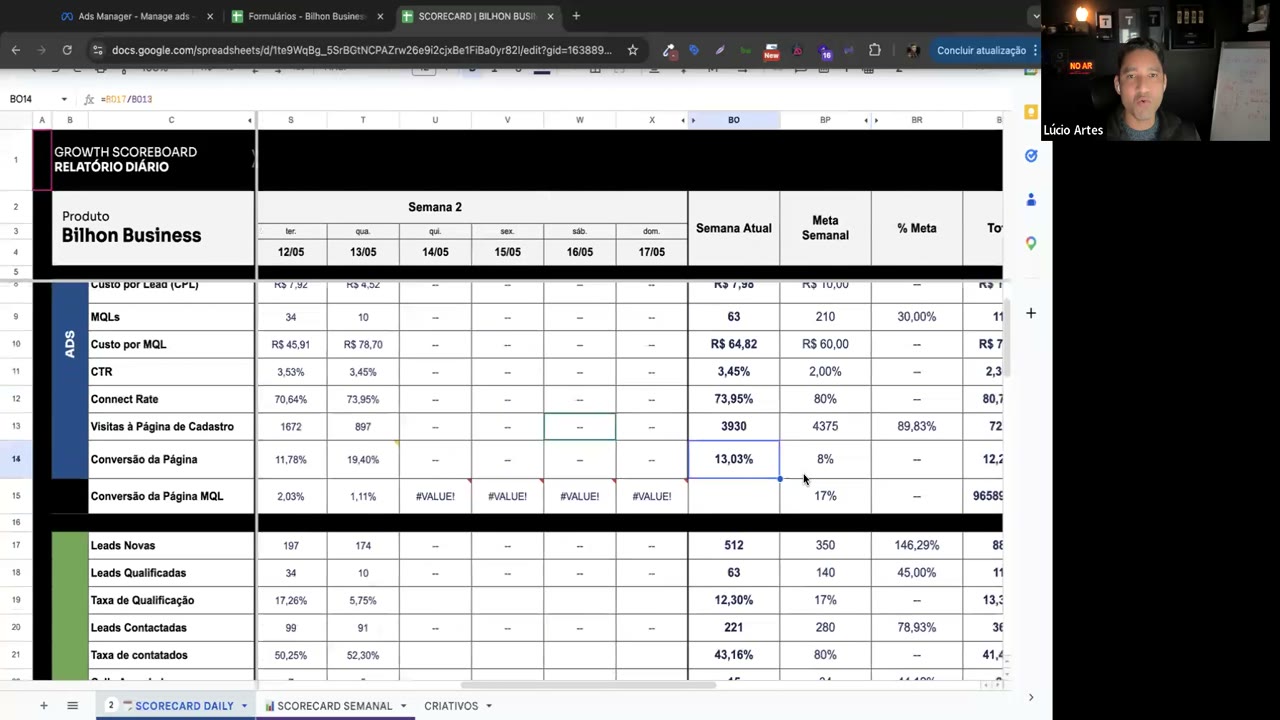Image resolution: width=1280 pixels, height=720 pixels.
Task: Select column header BP
Action: click(x=825, y=120)
